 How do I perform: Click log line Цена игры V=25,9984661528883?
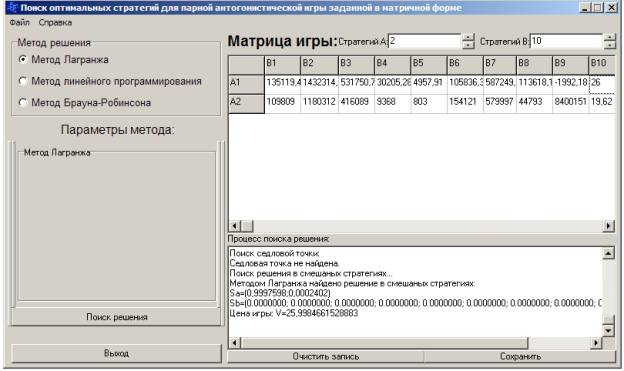(x=294, y=313)
